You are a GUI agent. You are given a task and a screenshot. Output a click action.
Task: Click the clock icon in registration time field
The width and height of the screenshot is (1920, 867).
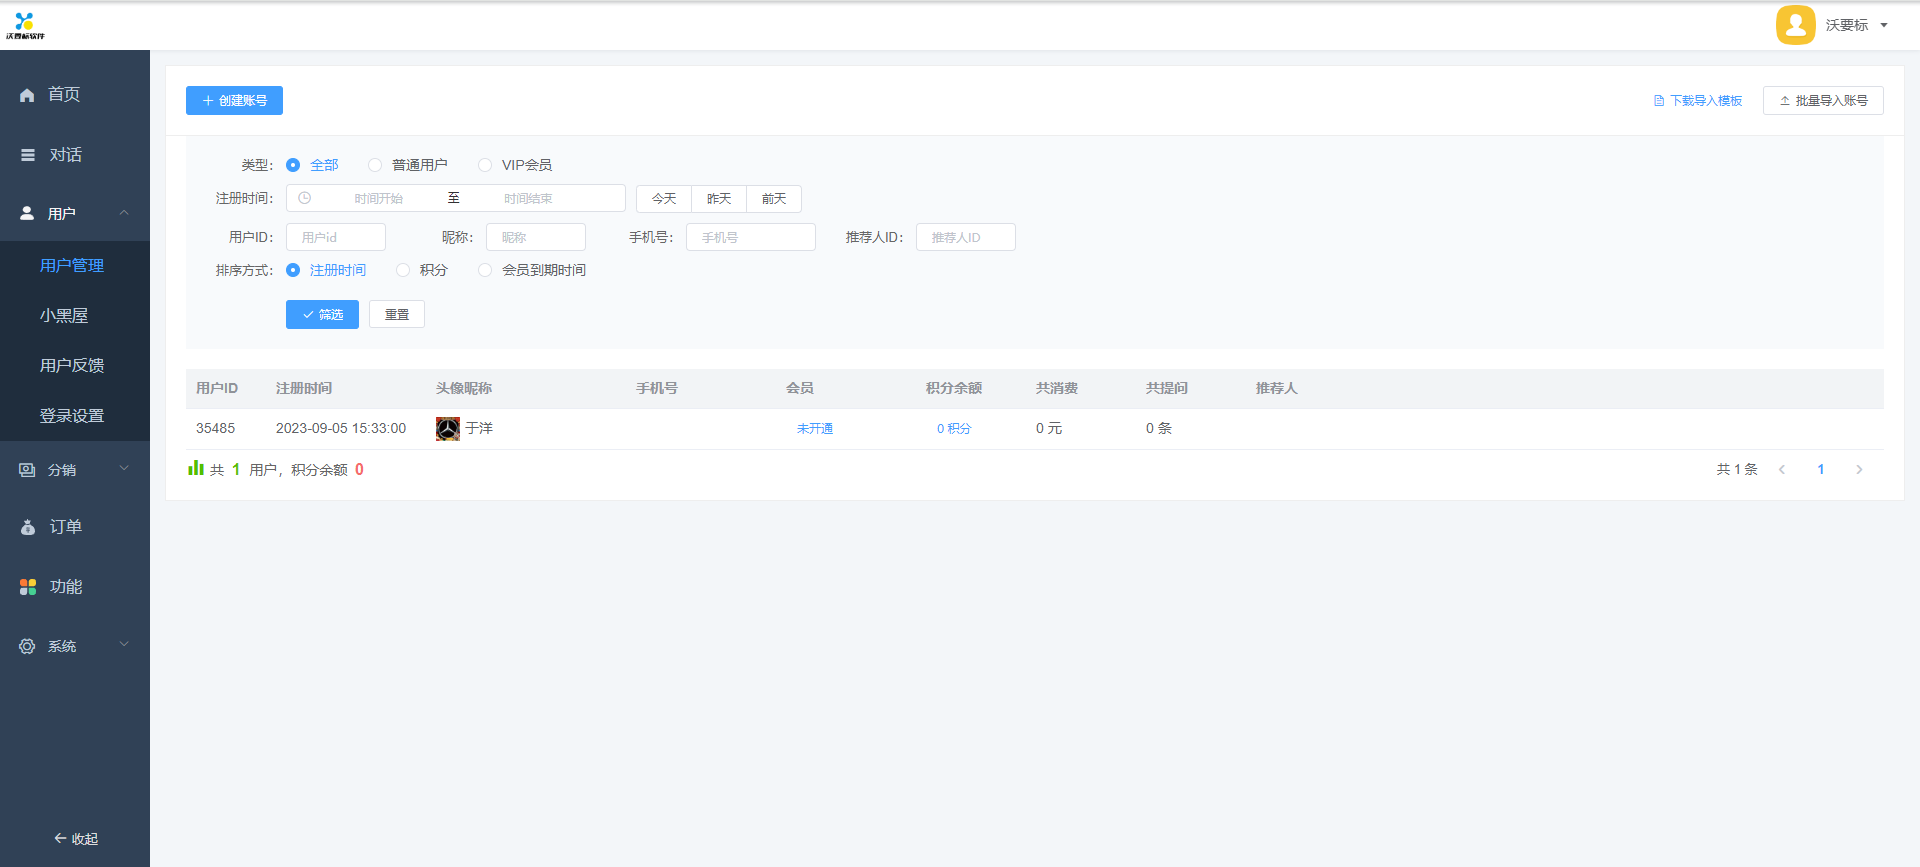click(305, 198)
